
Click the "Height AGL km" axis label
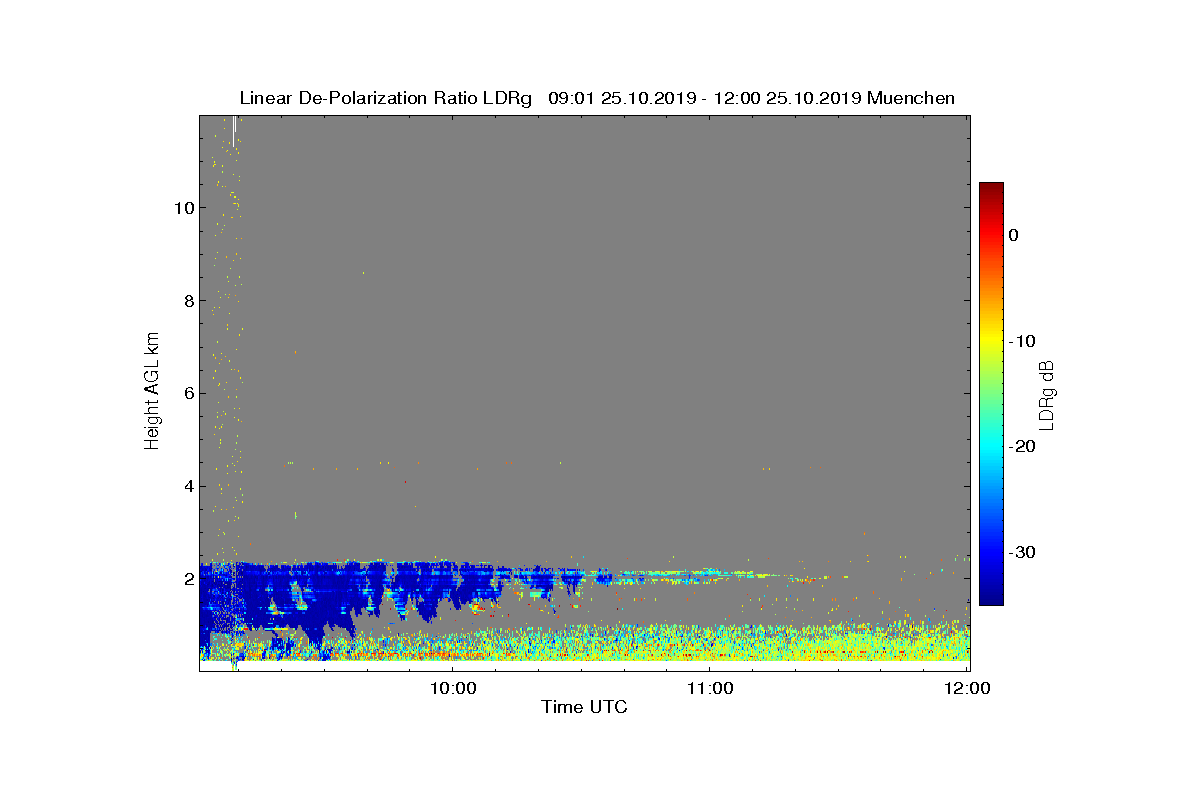point(152,391)
